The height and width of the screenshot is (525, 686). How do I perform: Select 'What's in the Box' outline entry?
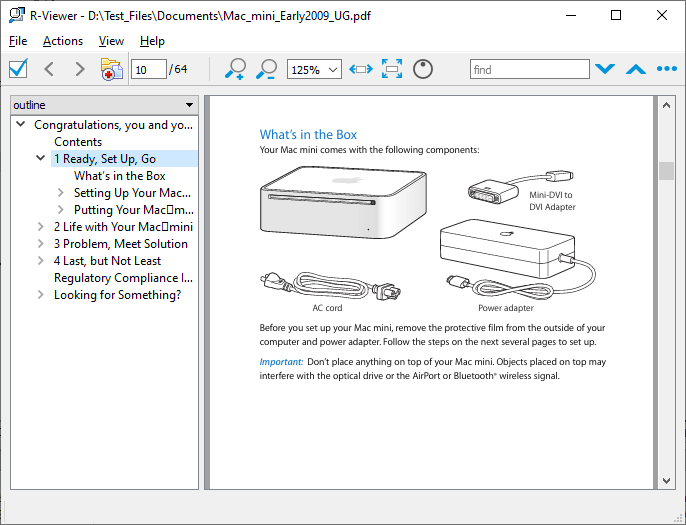119,176
